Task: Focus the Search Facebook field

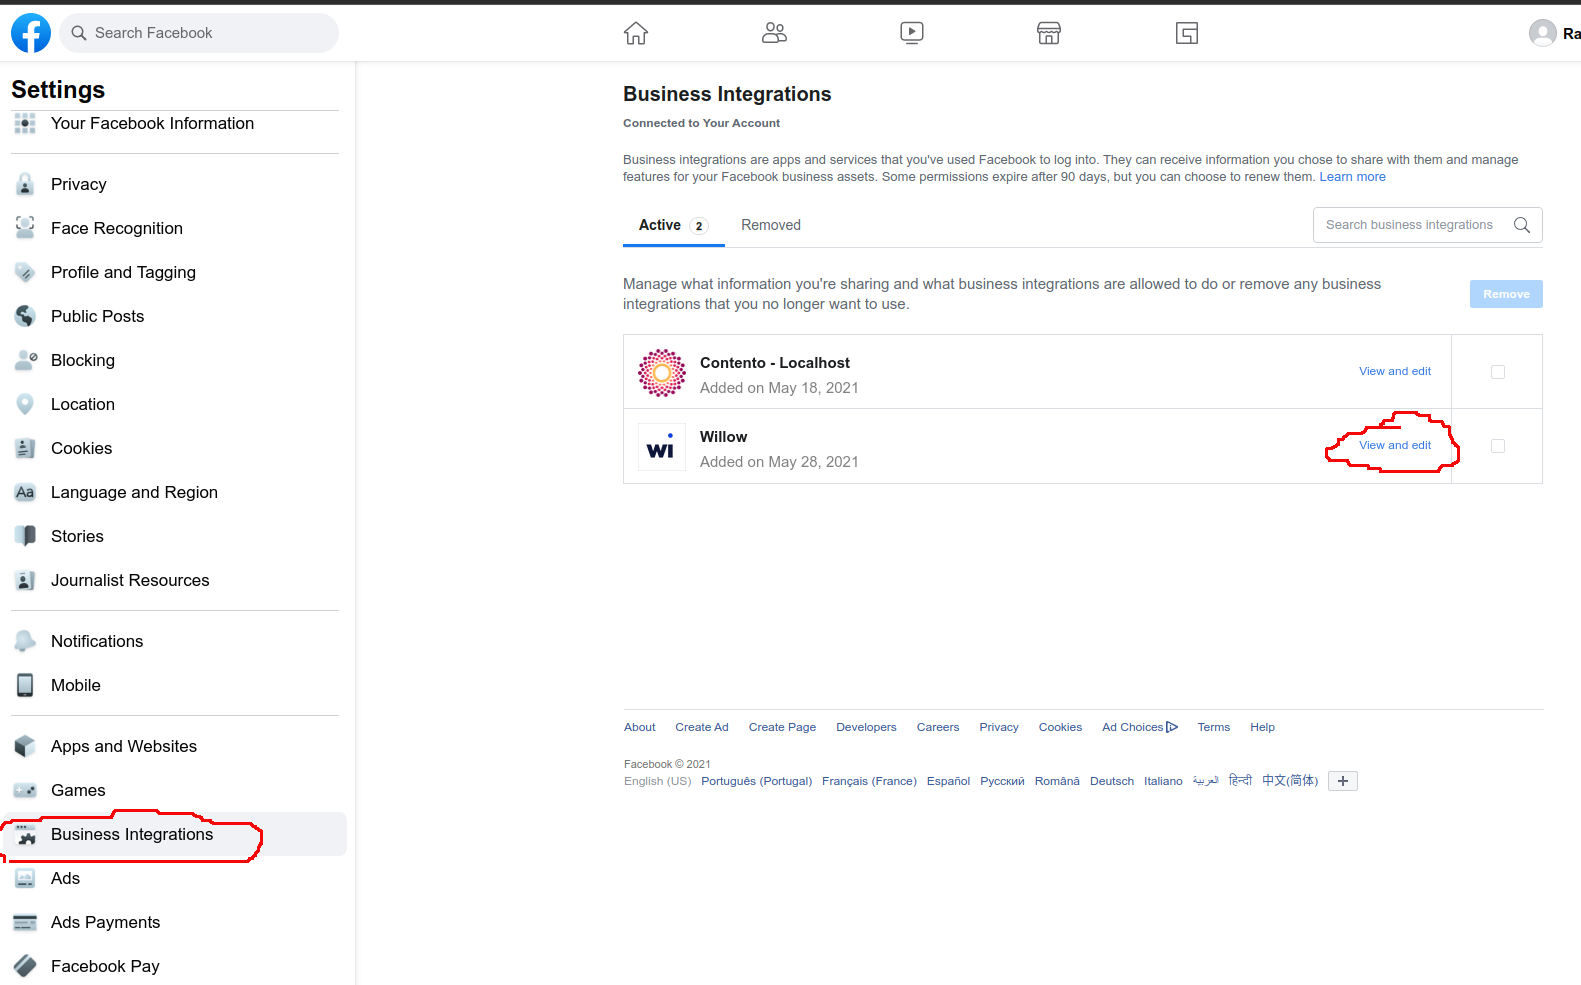Action: click(199, 33)
